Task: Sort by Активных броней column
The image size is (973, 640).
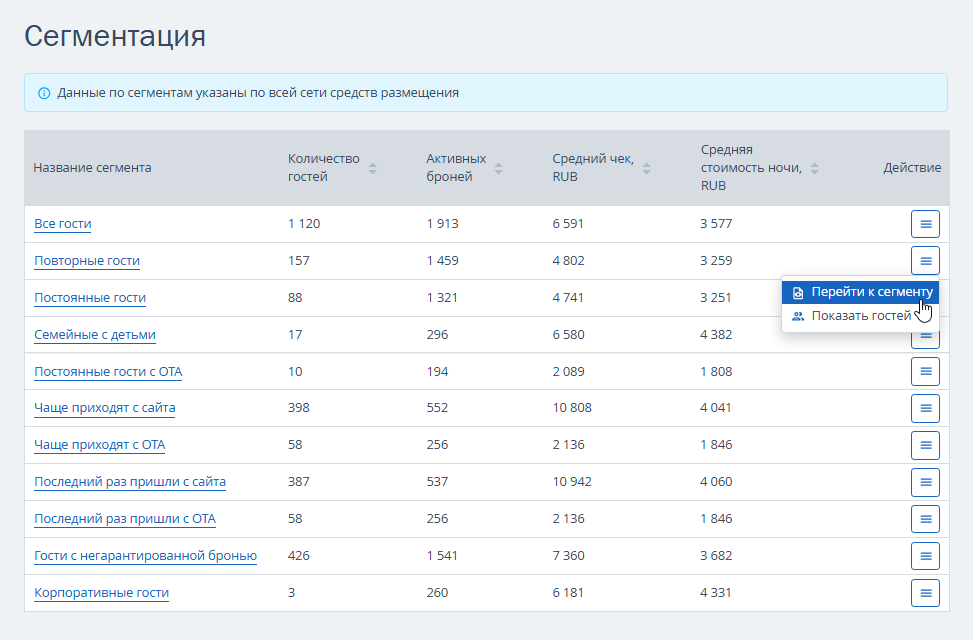Action: (x=498, y=169)
